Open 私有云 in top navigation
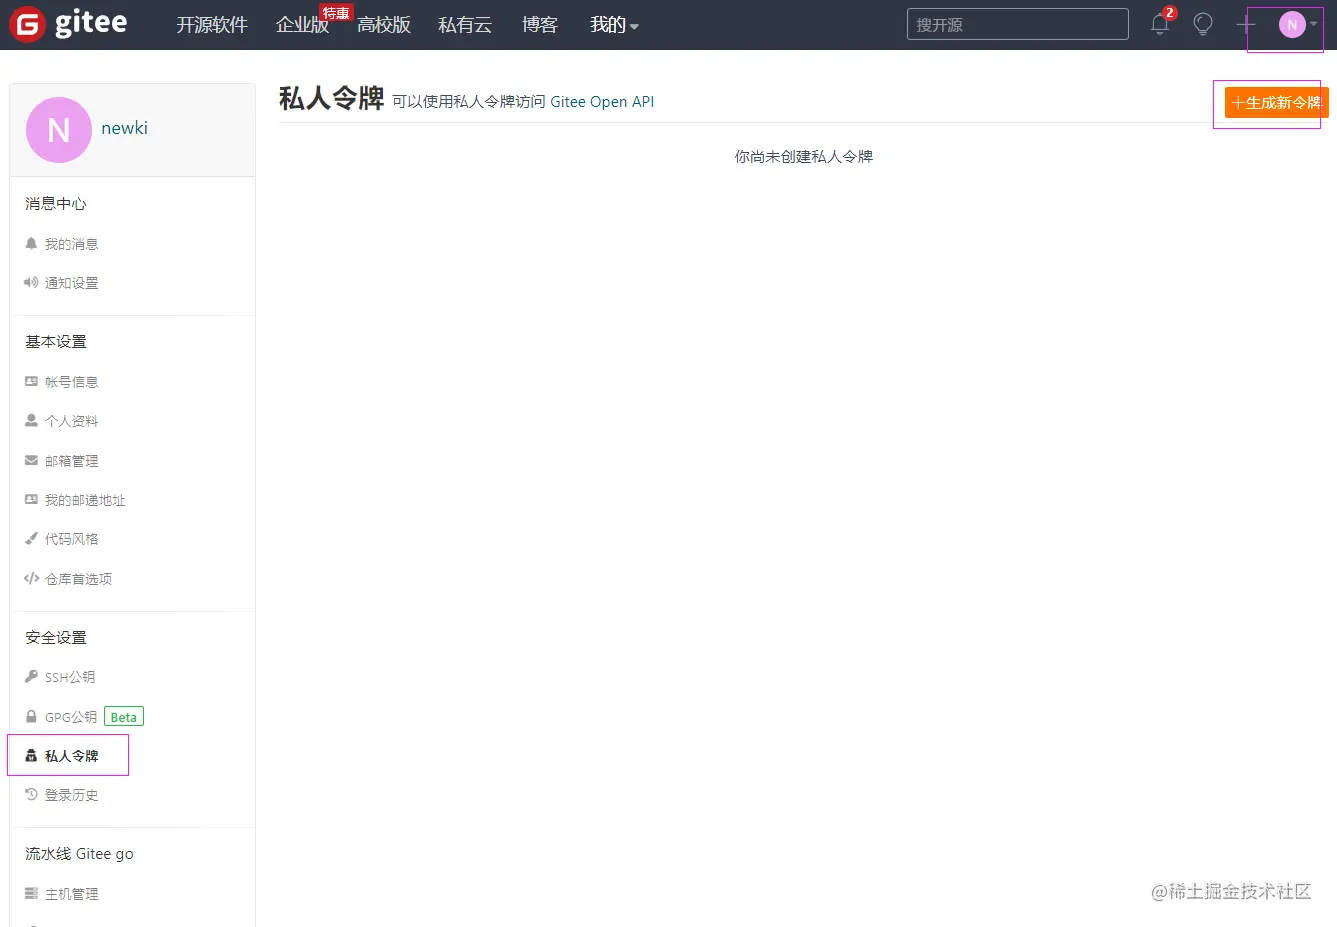 pos(465,25)
